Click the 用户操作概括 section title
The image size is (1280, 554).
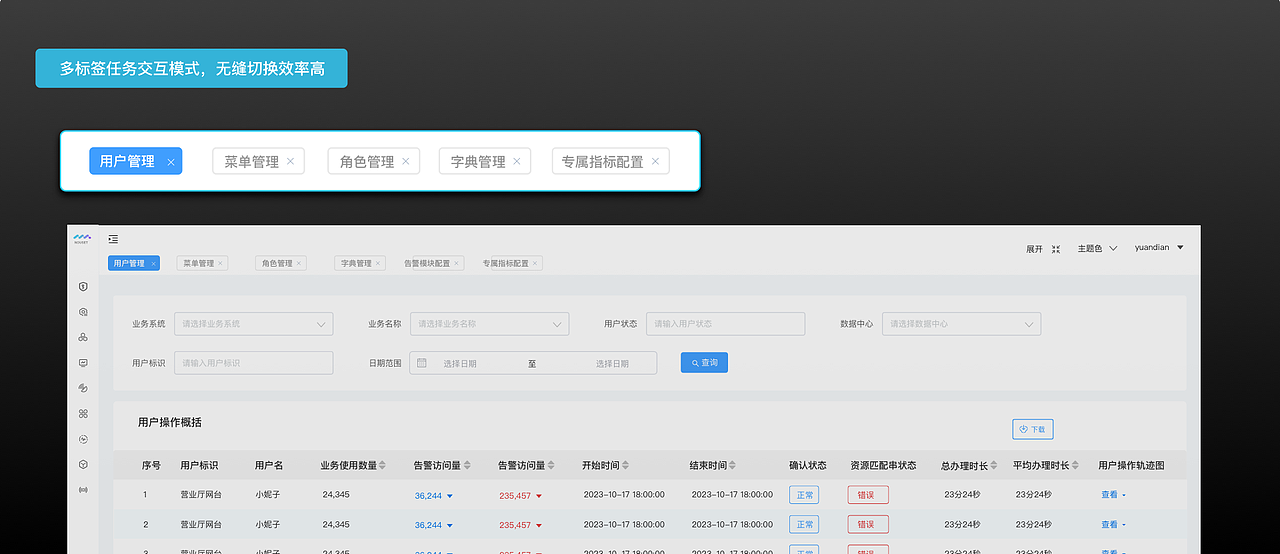(170, 423)
